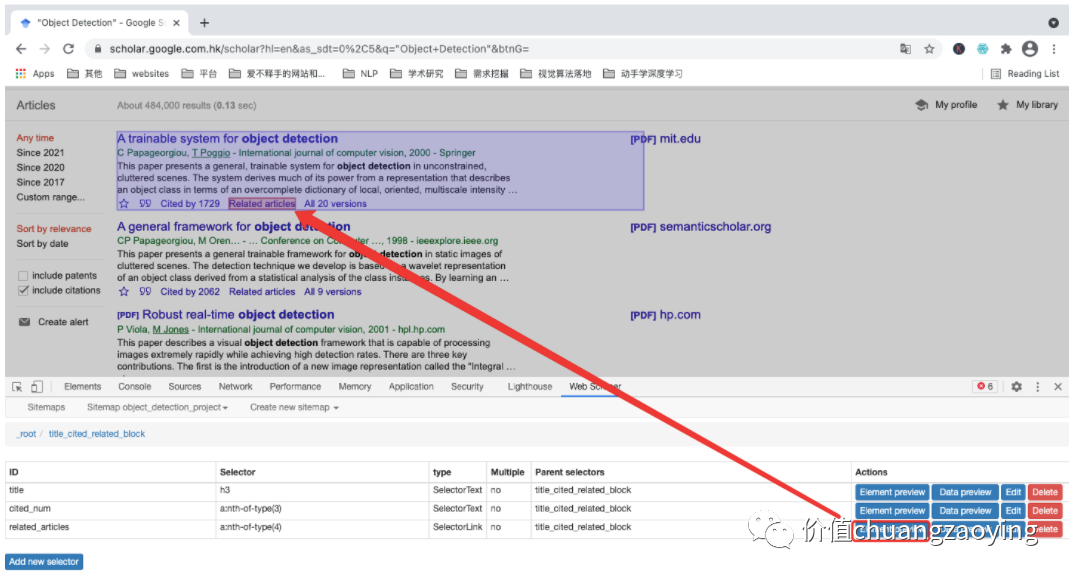Filter results Since 2020
1073x580 pixels.
[40, 168]
